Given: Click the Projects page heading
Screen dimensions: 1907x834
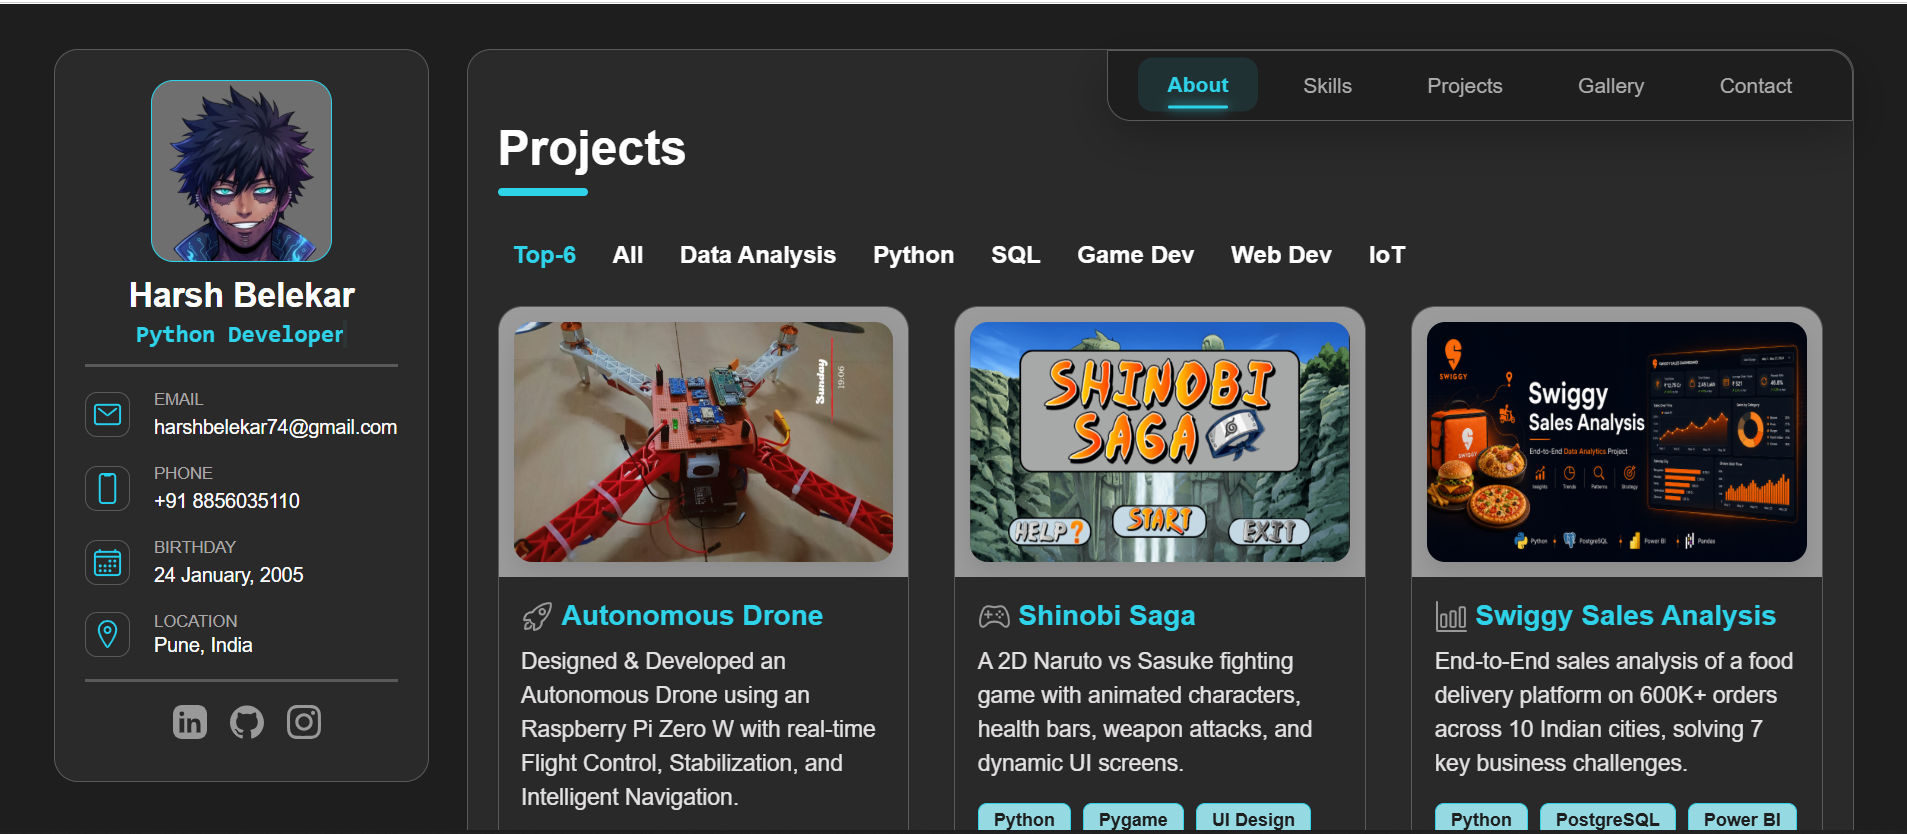Looking at the screenshot, I should (592, 148).
